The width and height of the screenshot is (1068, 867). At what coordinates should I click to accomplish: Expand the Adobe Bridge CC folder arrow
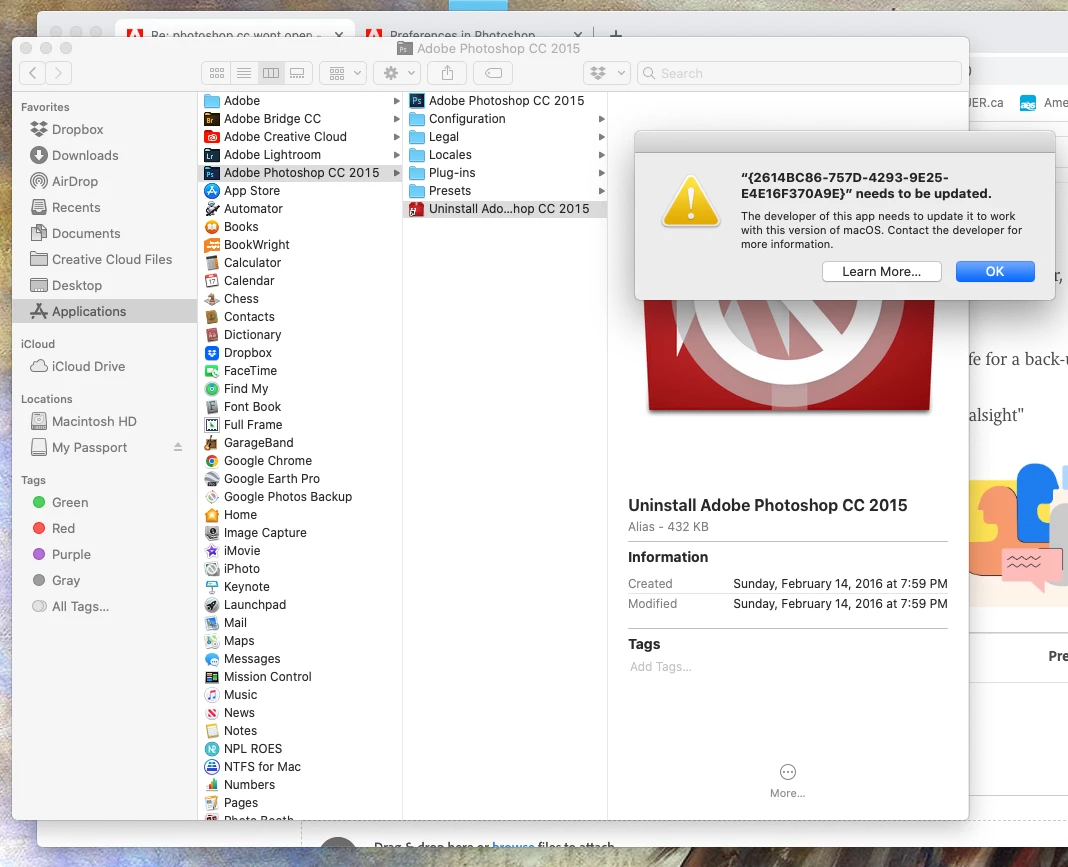[x=396, y=119]
